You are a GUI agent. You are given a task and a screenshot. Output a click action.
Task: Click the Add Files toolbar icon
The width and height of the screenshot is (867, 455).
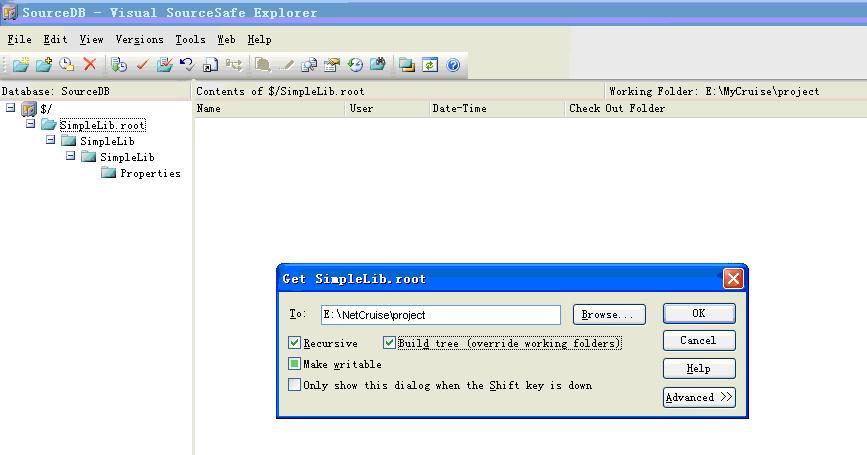coord(44,65)
